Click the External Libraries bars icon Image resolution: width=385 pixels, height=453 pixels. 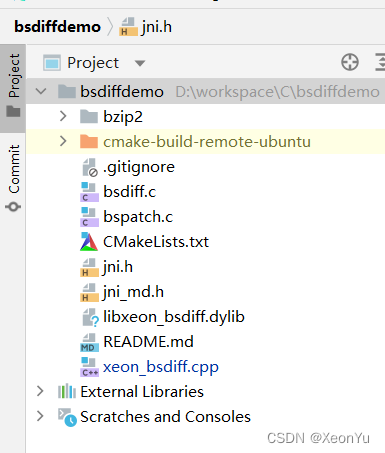(x=67, y=391)
